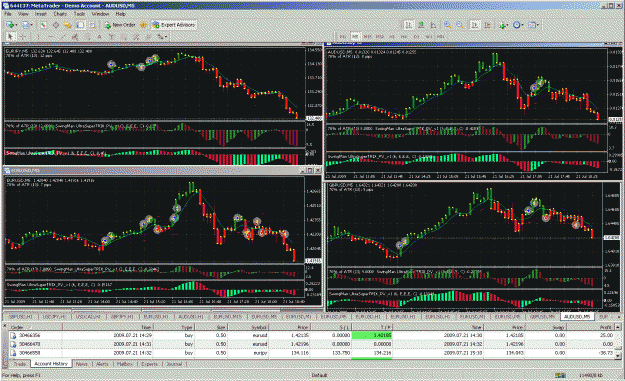Click the green T/P cell 1.42185

371,336
